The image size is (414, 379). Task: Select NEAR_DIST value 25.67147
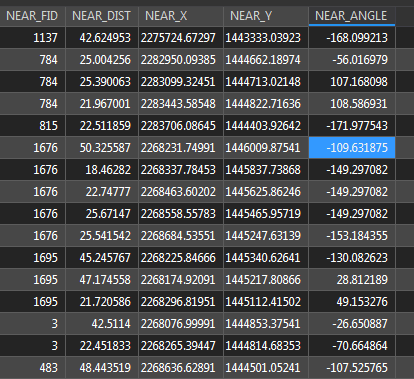[x=101, y=214]
